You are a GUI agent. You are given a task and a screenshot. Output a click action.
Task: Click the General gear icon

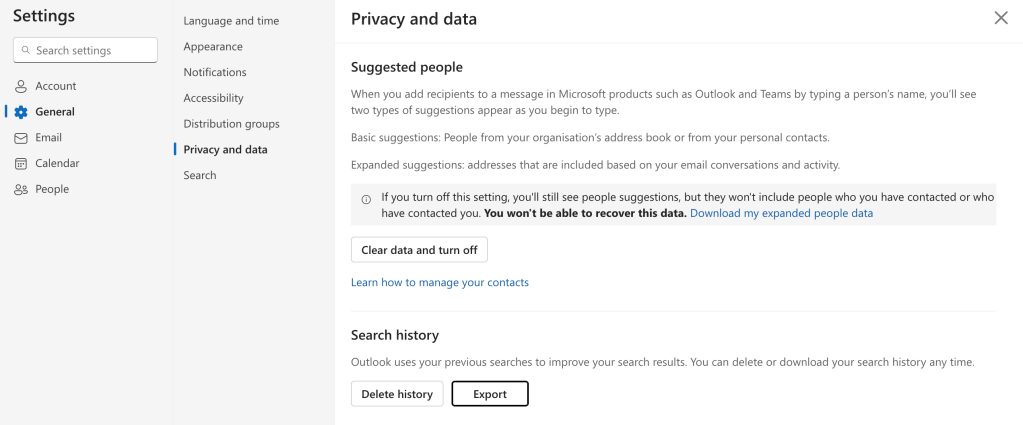[21, 112]
